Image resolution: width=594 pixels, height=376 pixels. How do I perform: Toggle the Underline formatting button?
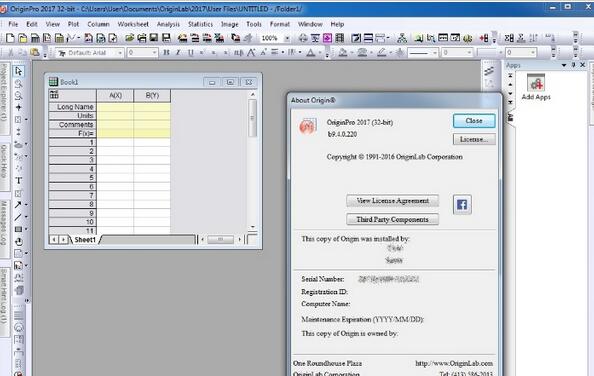tap(190, 53)
